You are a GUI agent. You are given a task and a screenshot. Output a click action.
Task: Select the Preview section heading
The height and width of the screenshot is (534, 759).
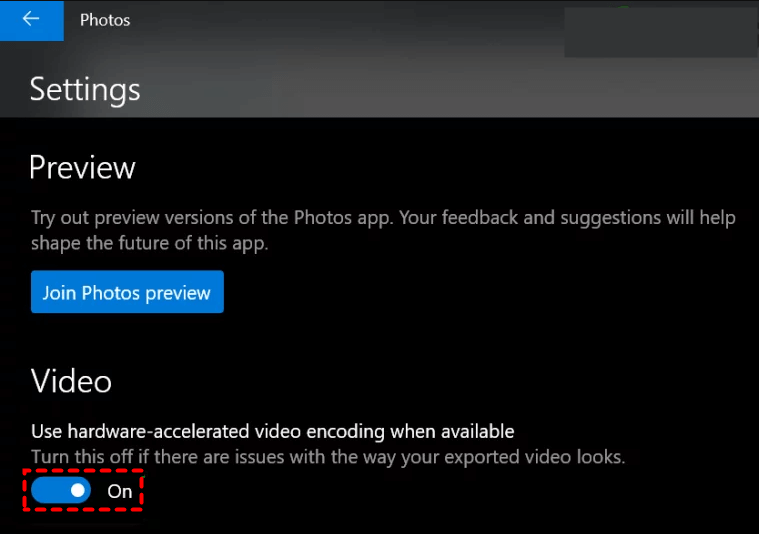(82, 167)
